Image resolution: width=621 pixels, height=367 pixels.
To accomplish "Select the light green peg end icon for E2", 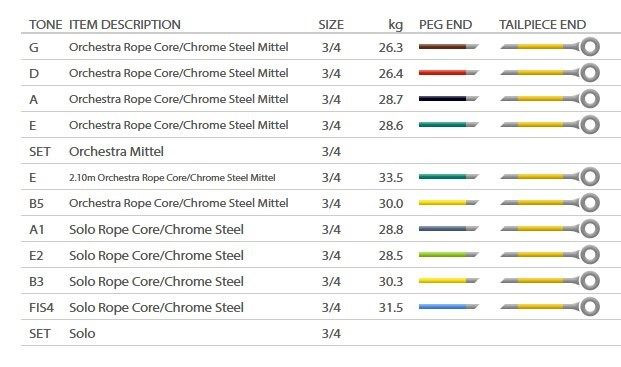I will 449,255.
